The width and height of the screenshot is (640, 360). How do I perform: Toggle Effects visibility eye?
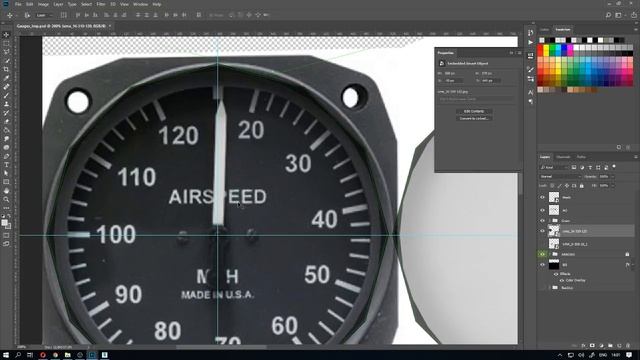click(556, 274)
